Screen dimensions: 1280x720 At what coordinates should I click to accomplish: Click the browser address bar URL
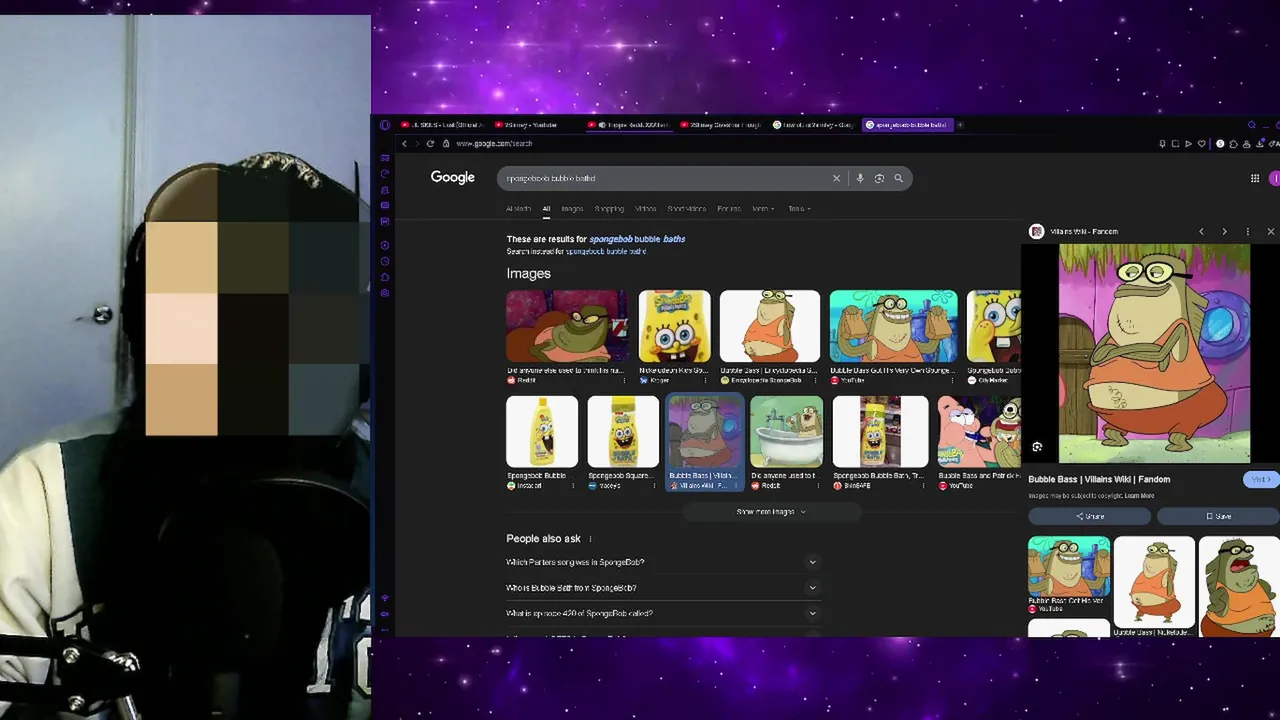click(494, 143)
